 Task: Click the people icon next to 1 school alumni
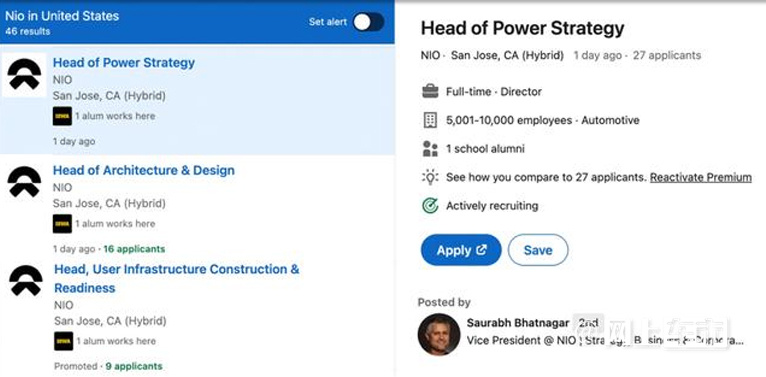(x=430, y=148)
